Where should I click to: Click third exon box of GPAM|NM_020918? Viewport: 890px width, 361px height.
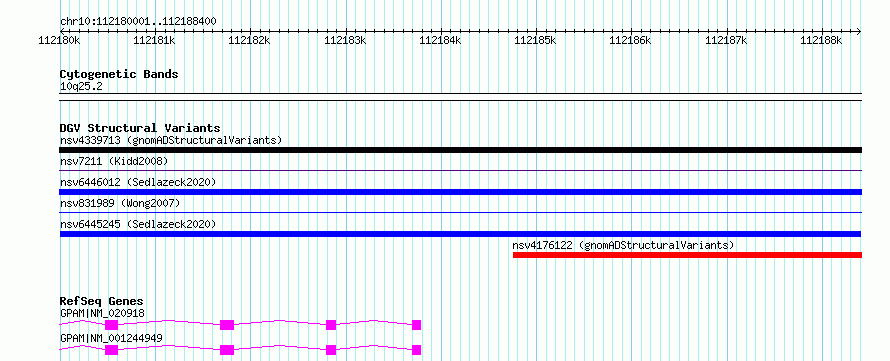(331, 325)
